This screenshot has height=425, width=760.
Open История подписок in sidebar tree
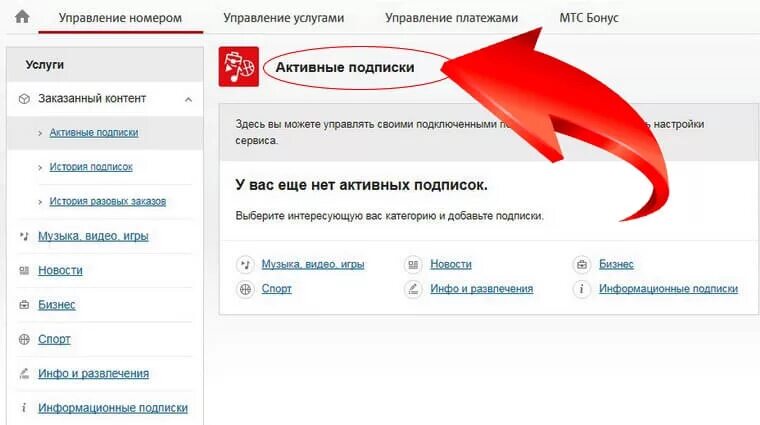[x=91, y=167]
